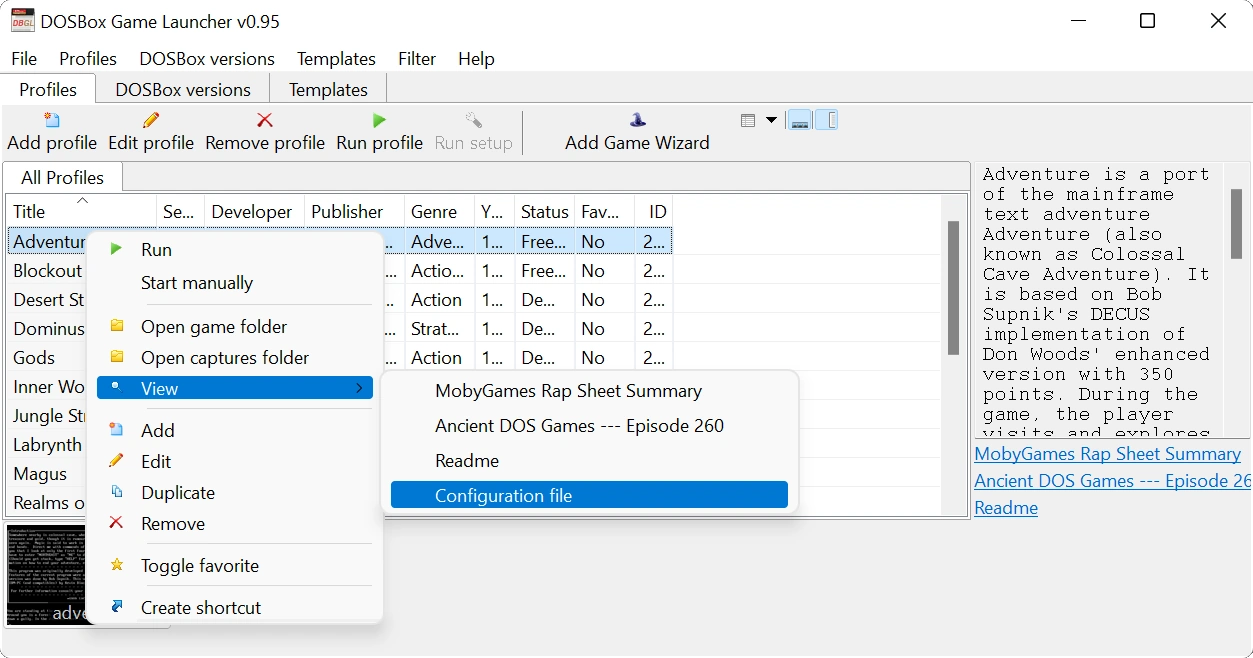Select Create shortcut in the context menu
The image size is (1253, 658).
coord(200,607)
